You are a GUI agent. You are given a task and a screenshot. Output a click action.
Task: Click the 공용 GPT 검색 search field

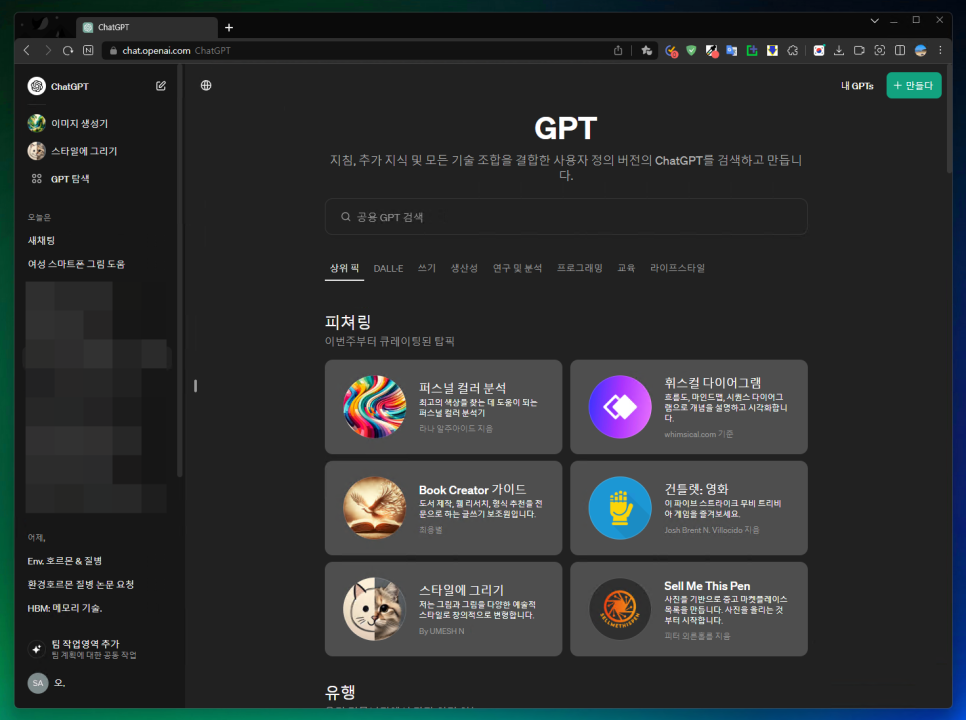point(566,217)
